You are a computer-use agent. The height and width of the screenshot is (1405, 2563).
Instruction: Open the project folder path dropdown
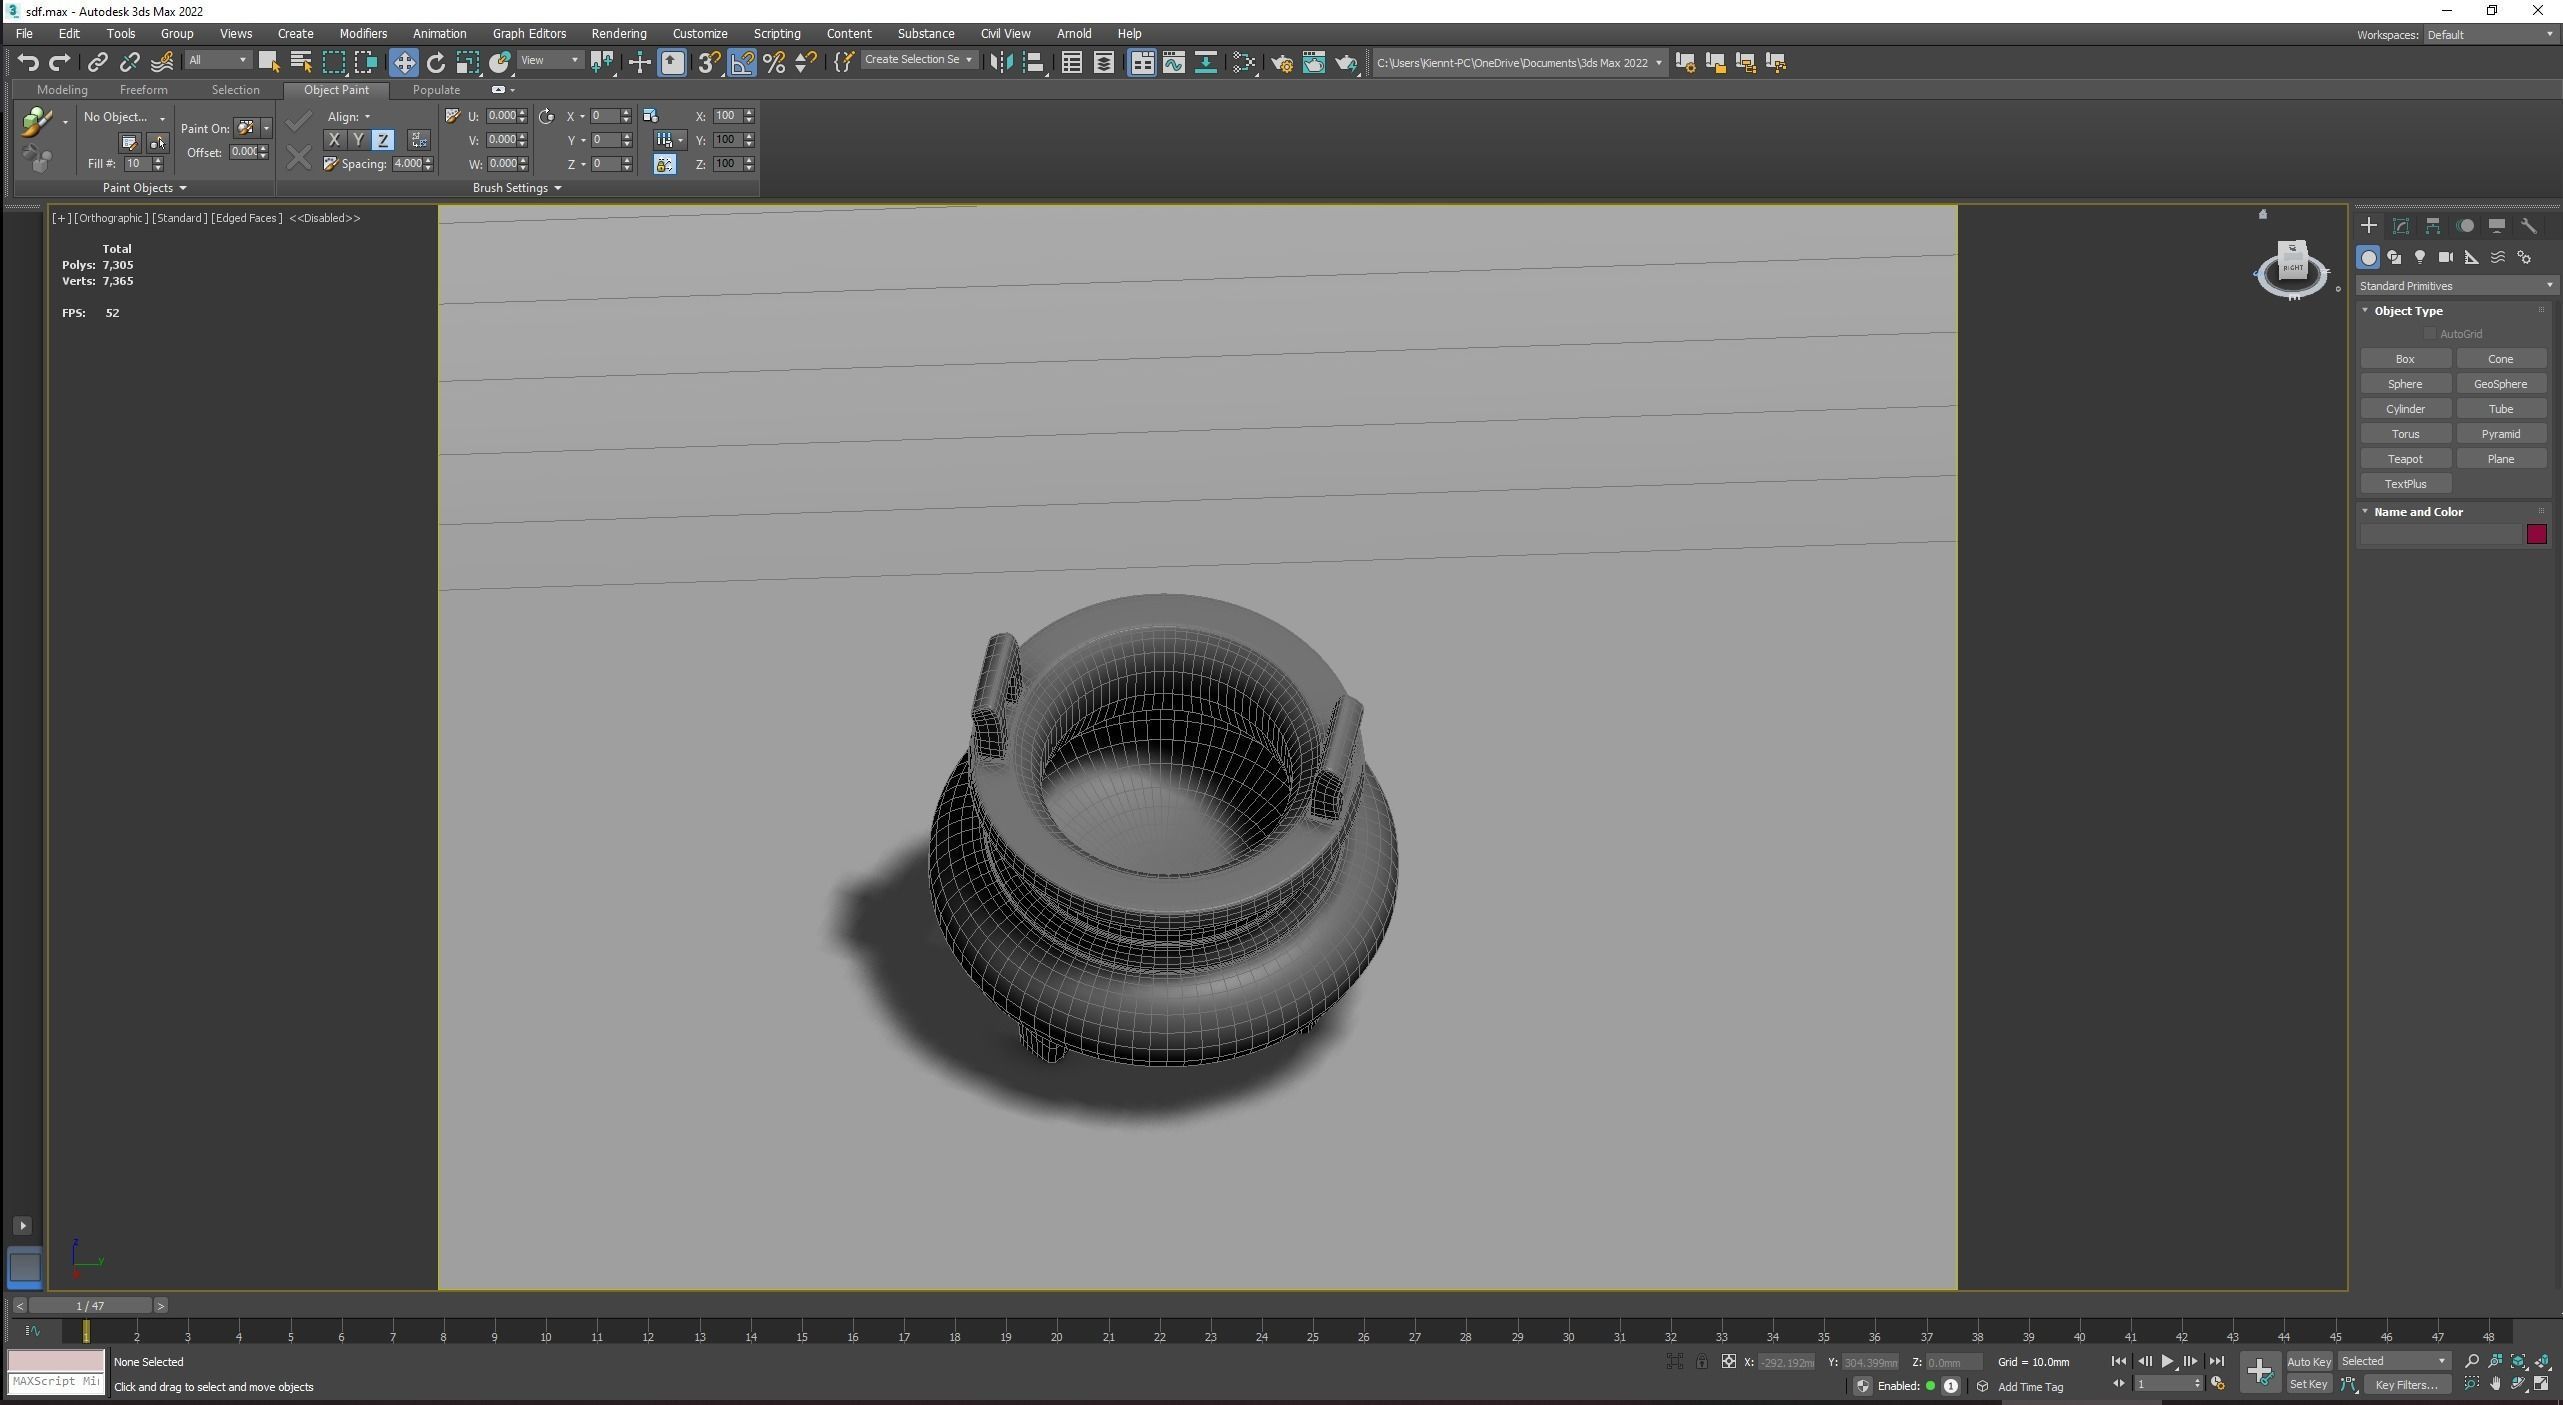[1519, 63]
